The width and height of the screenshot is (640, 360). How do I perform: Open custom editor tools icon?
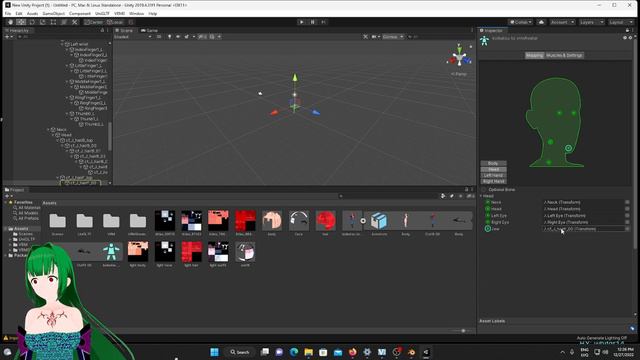tap(74, 22)
